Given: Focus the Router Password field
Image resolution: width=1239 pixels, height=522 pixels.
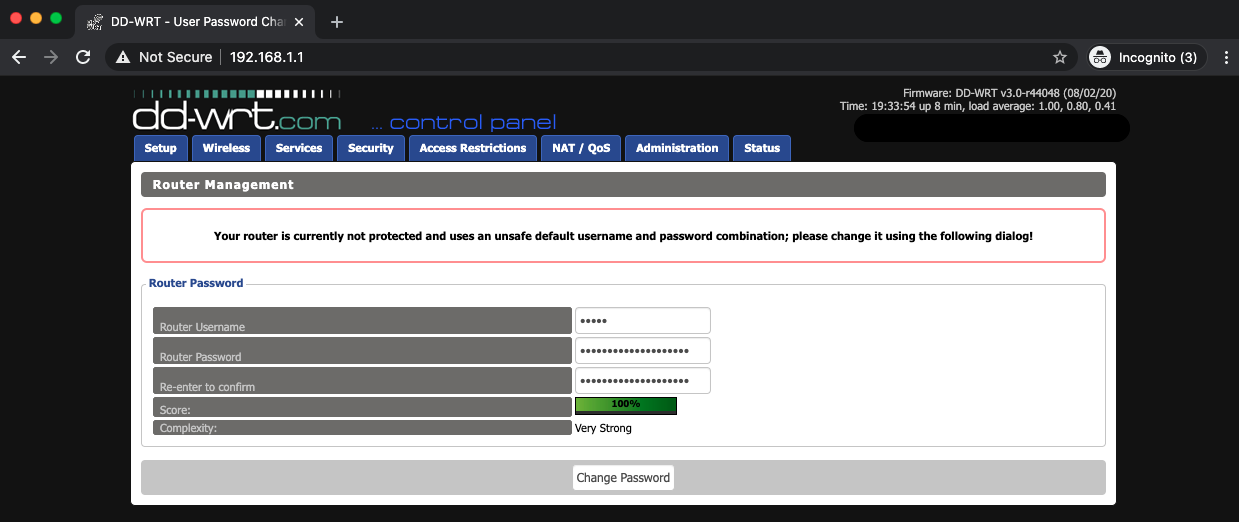Looking at the screenshot, I should (x=642, y=351).
